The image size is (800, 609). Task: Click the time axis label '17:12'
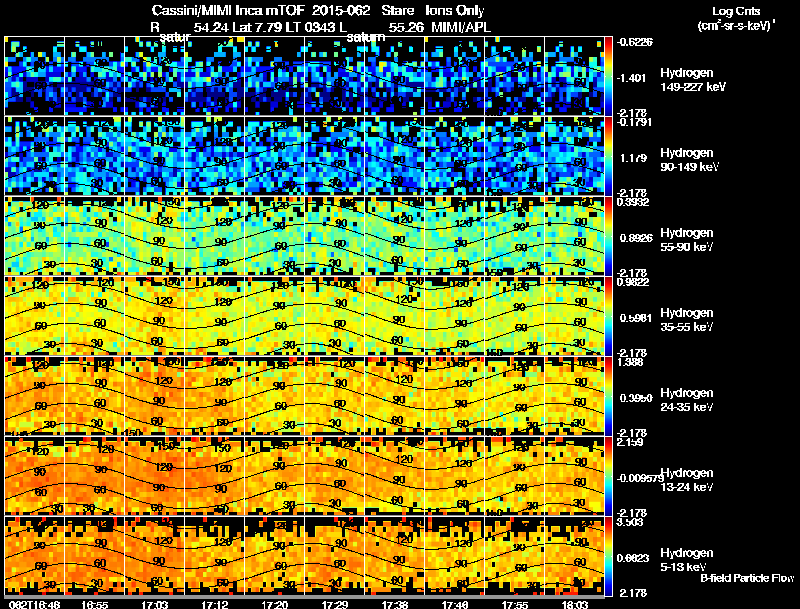coord(214,604)
